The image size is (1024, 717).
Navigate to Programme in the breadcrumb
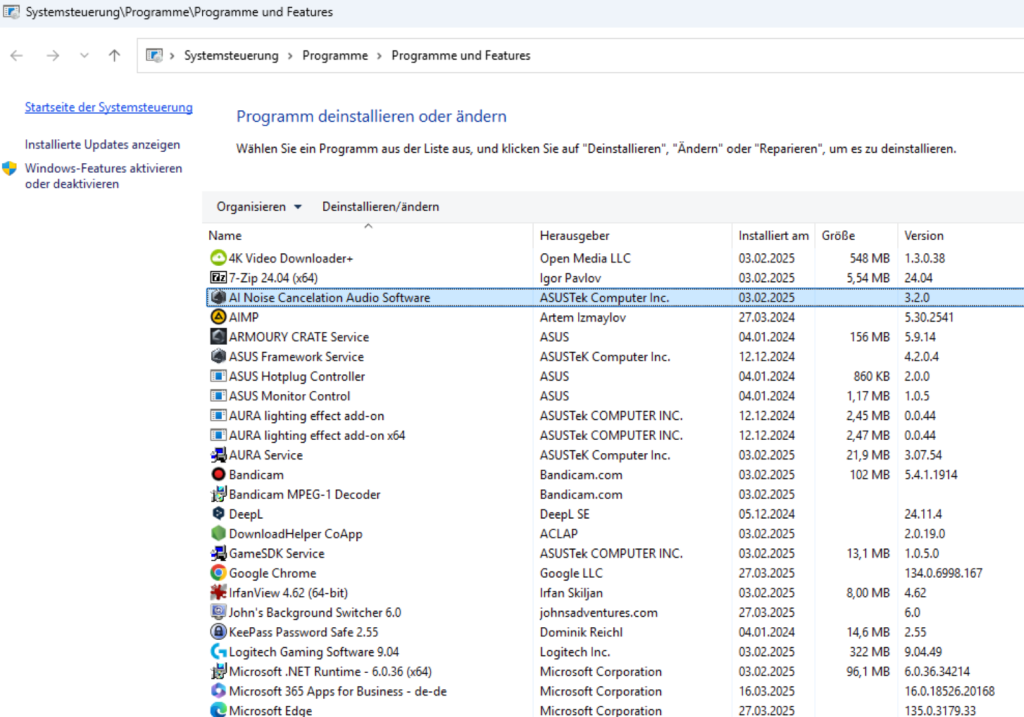click(x=333, y=55)
